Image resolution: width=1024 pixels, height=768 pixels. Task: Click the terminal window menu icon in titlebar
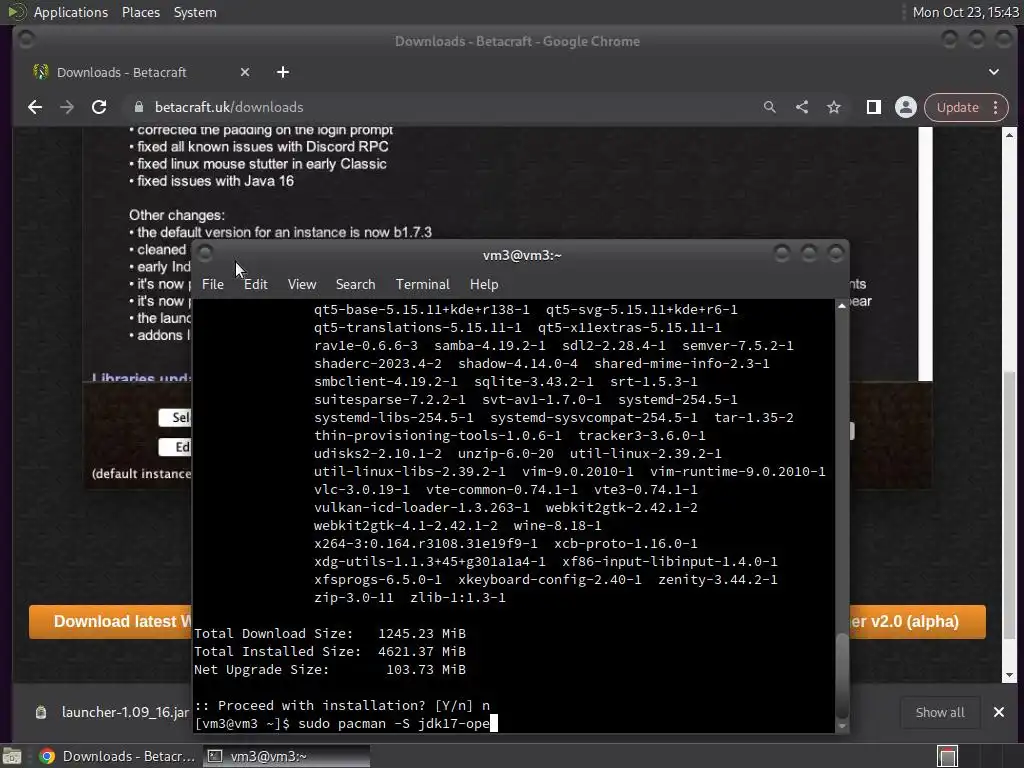pos(205,253)
